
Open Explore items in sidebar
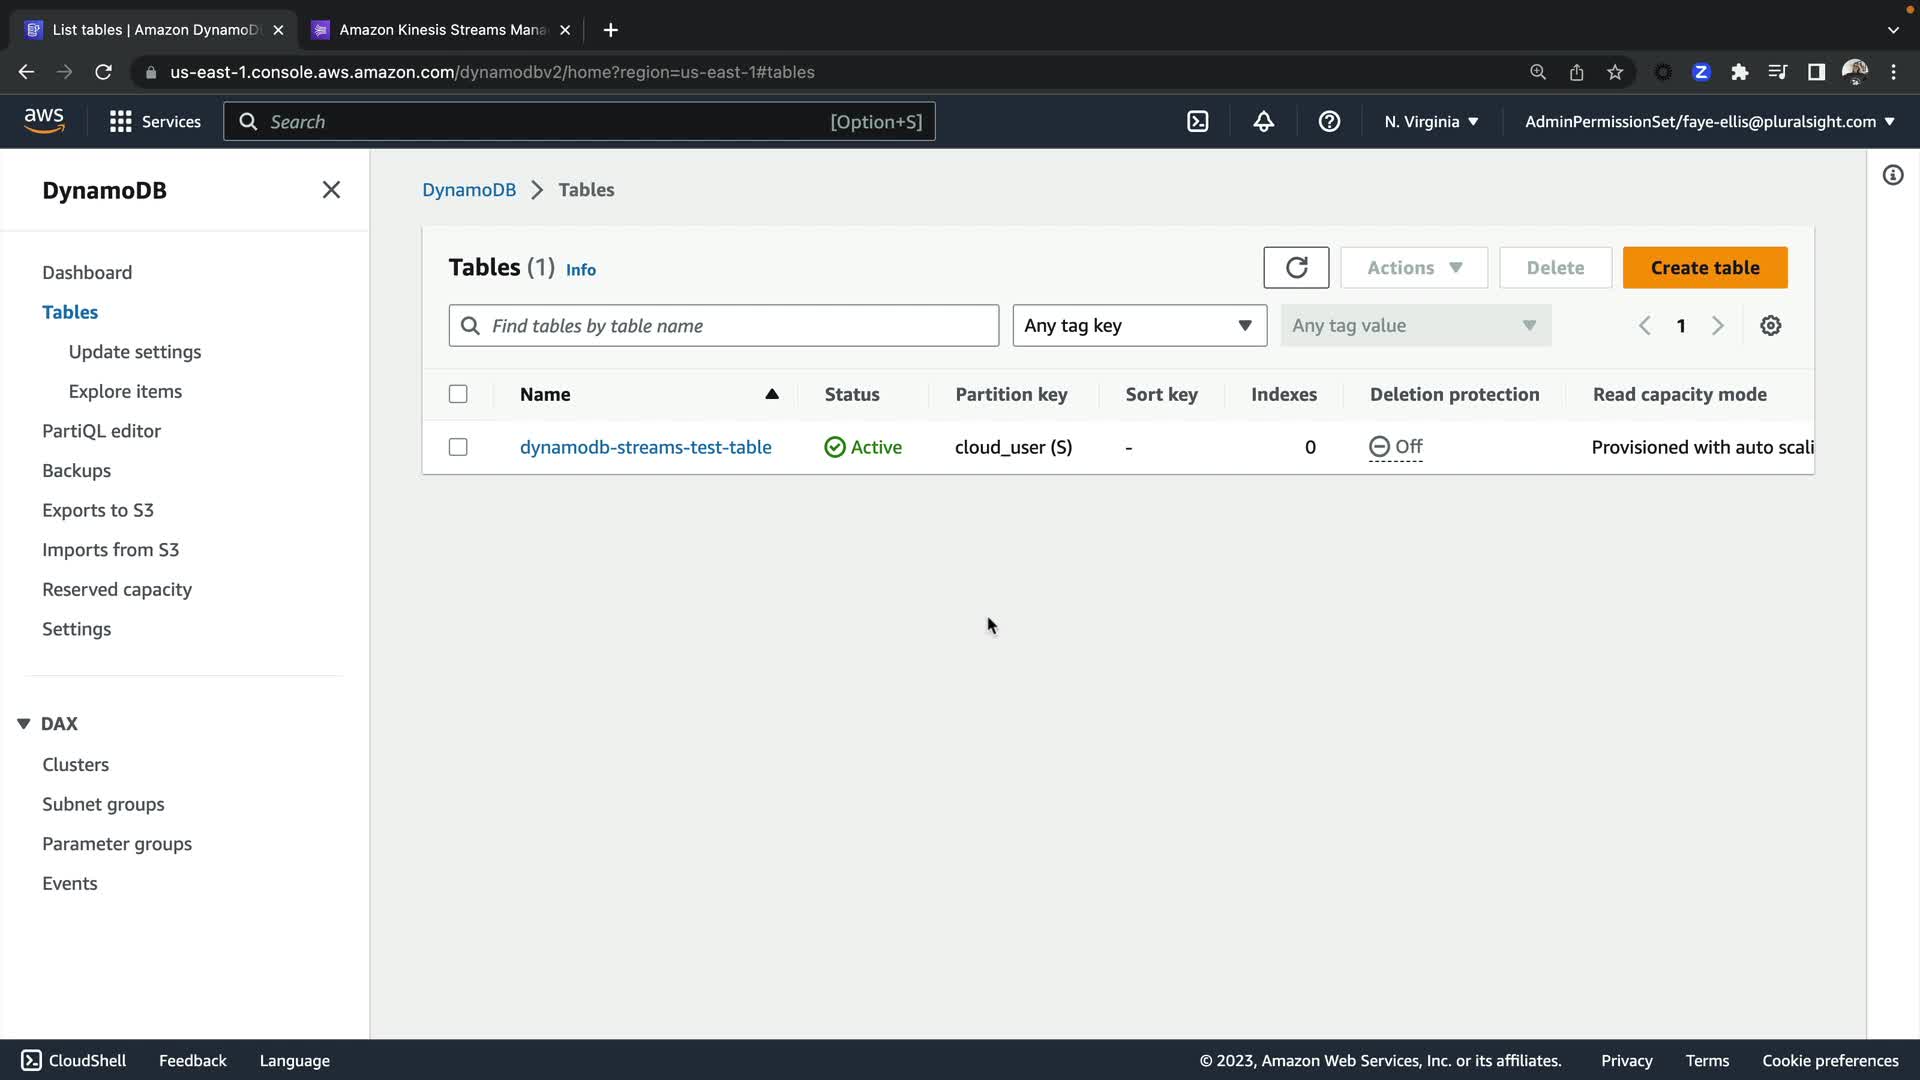pos(125,391)
